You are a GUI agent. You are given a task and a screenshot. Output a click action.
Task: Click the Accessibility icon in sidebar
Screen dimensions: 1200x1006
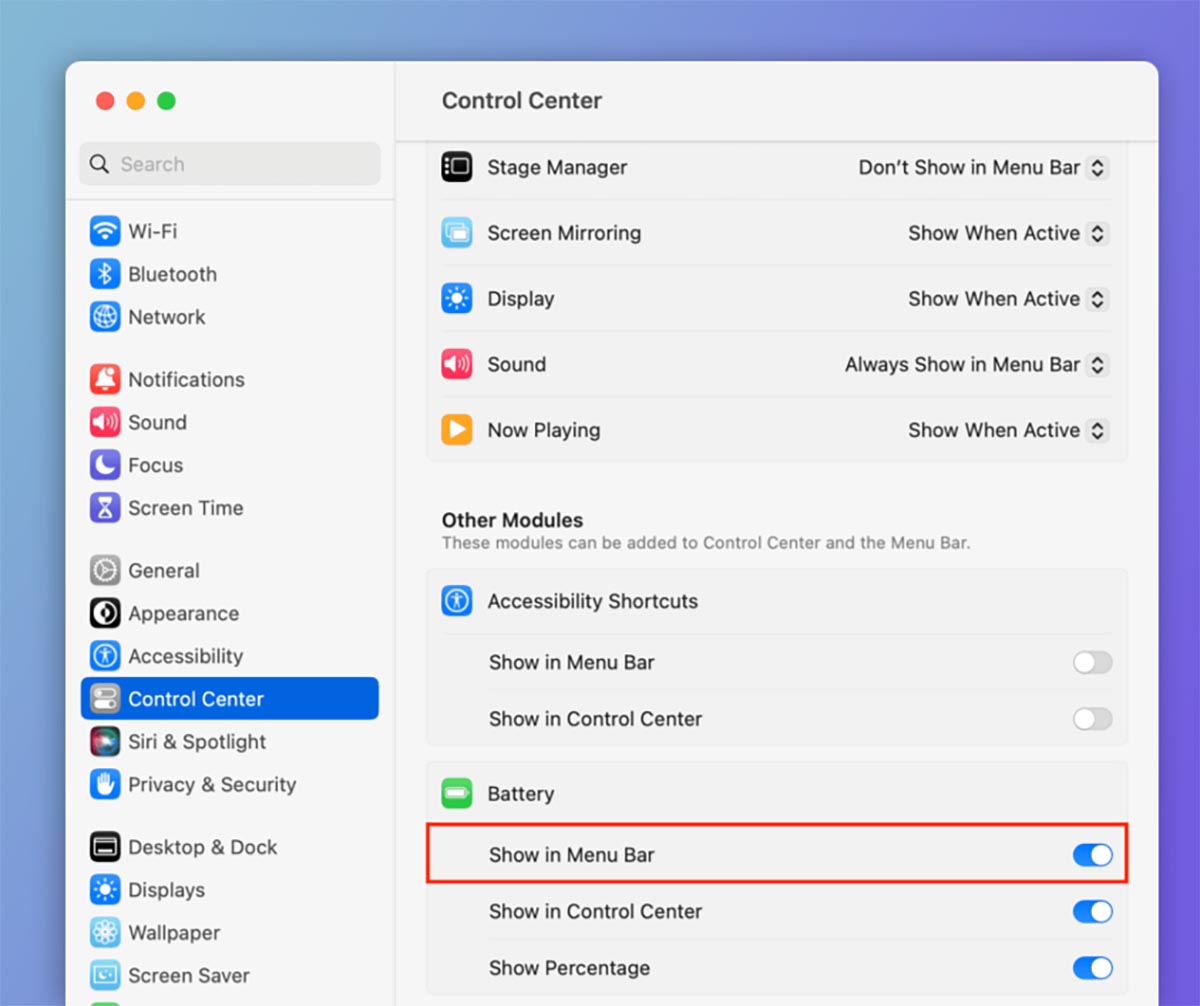(x=105, y=656)
